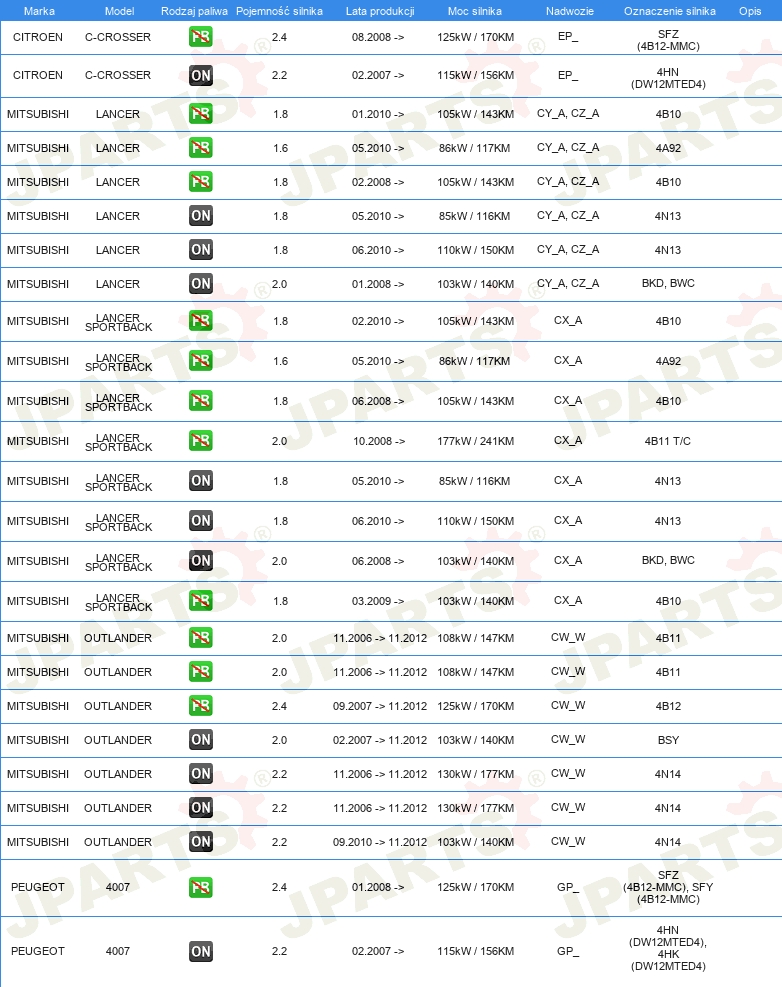Click diesel ON icon in Citroen C-Crosser 2.2 row
Viewport: 782px width, 987px height.
[200, 76]
